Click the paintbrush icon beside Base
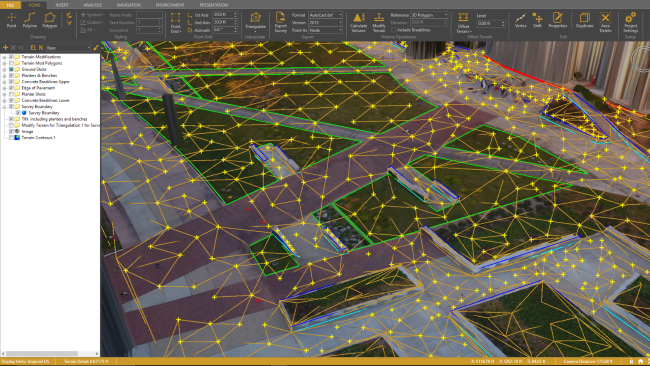This screenshot has width=650, height=366. (x=96, y=48)
